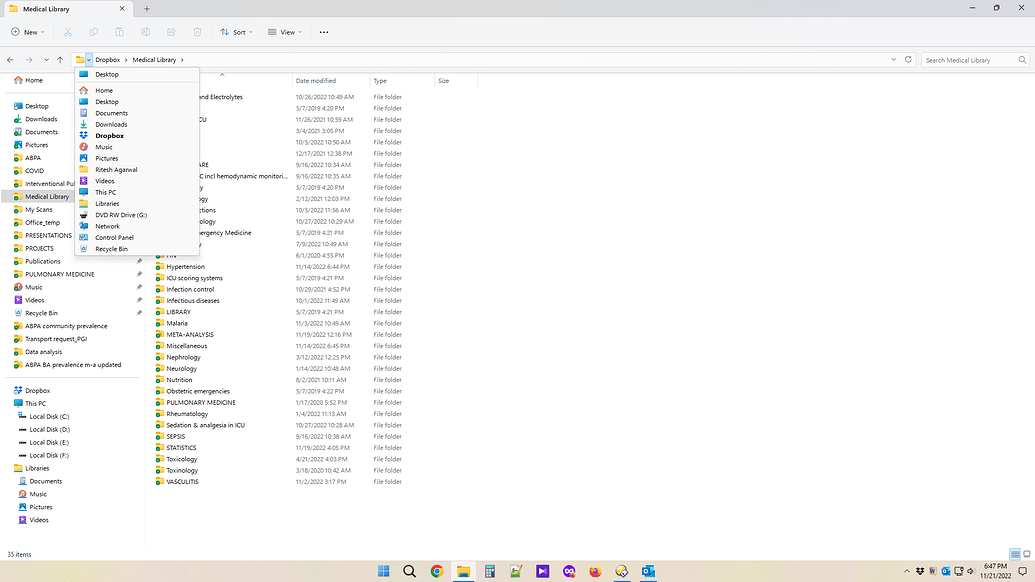
Task: Click the search magnifier icon in search box
Action: 1022,60
